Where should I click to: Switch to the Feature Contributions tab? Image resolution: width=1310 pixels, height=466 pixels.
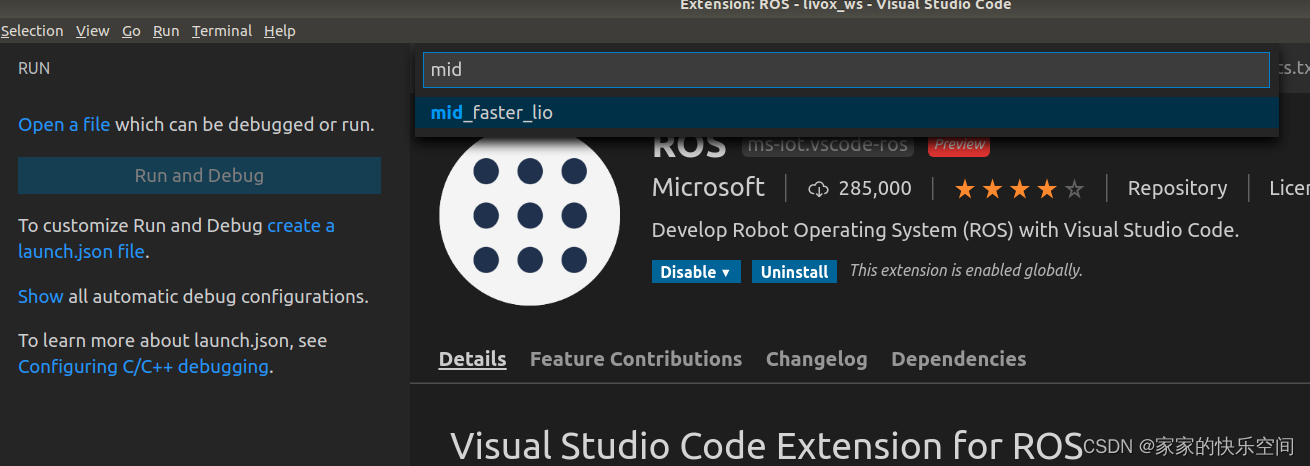pyautogui.click(x=636, y=359)
